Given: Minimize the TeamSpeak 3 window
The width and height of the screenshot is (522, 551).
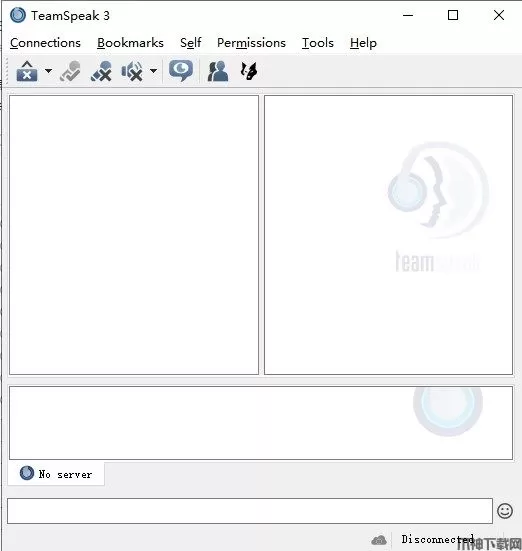Looking at the screenshot, I should click(x=408, y=15).
